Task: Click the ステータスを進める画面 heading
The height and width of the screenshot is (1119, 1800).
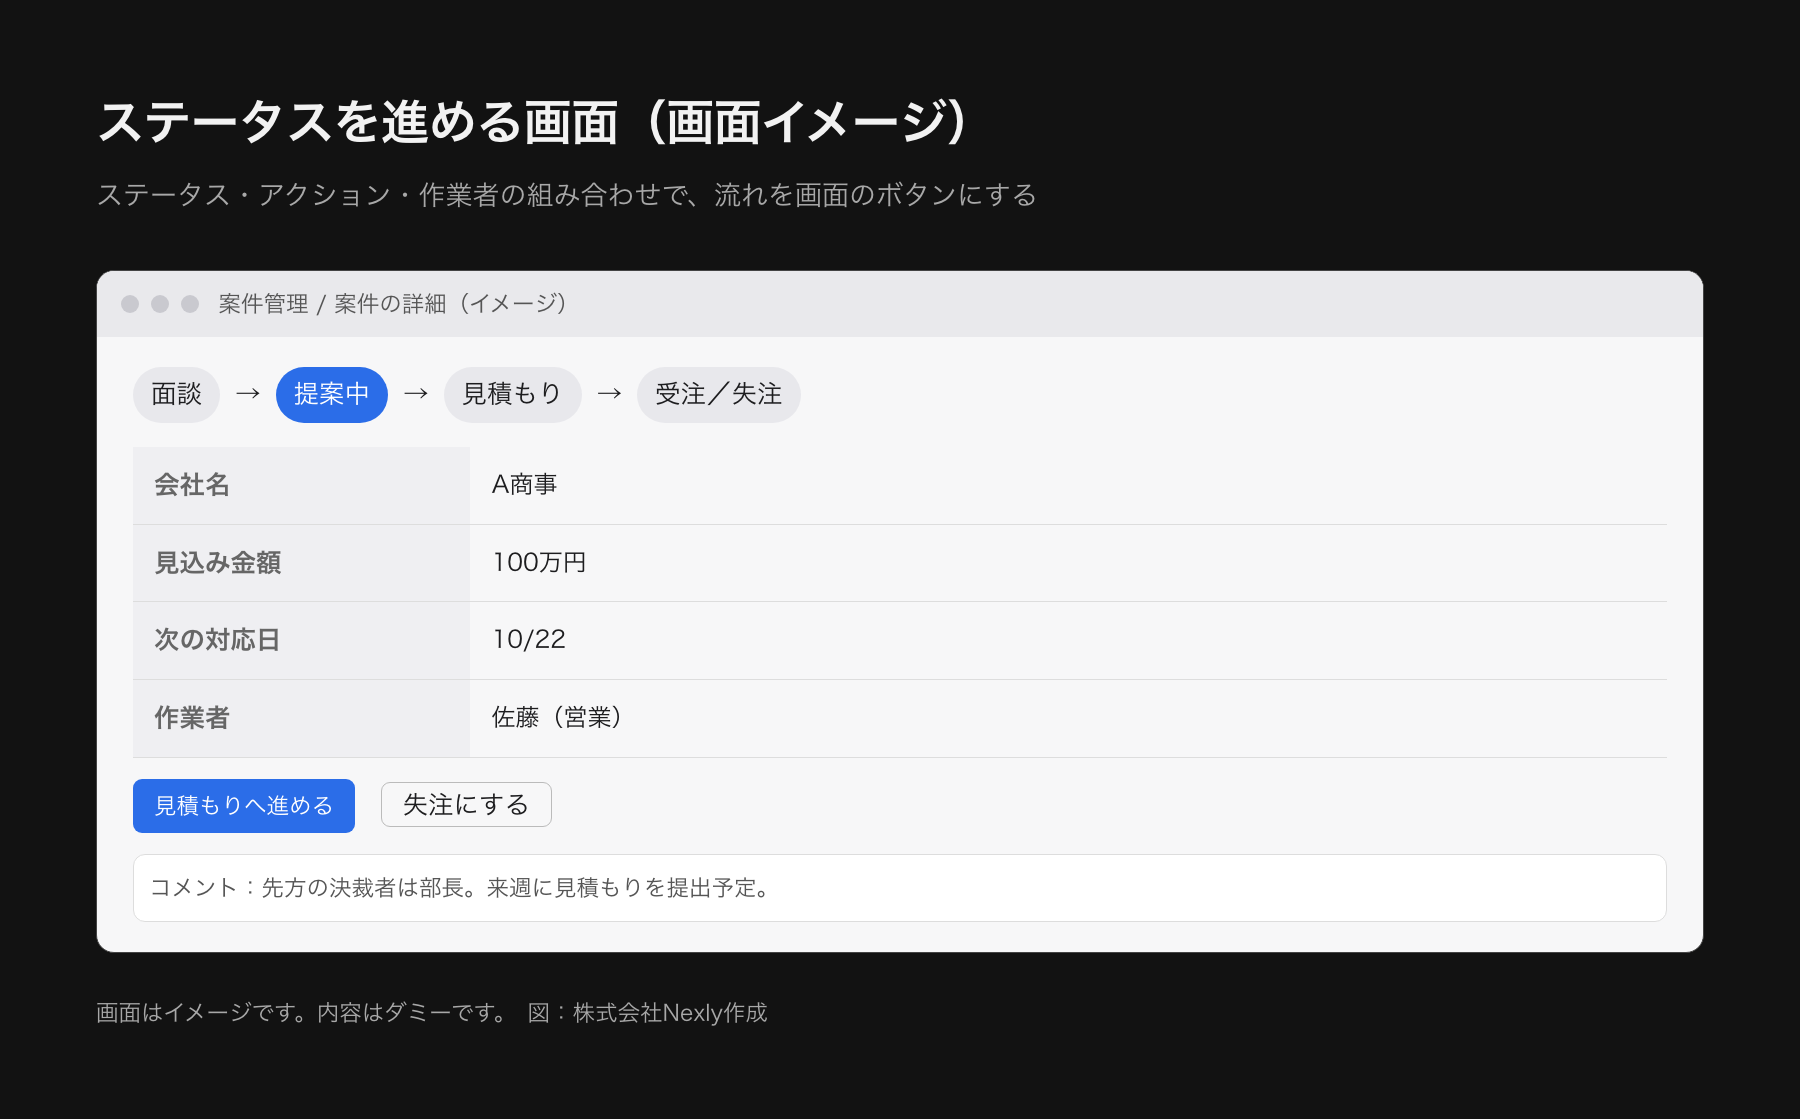Action: tap(533, 122)
